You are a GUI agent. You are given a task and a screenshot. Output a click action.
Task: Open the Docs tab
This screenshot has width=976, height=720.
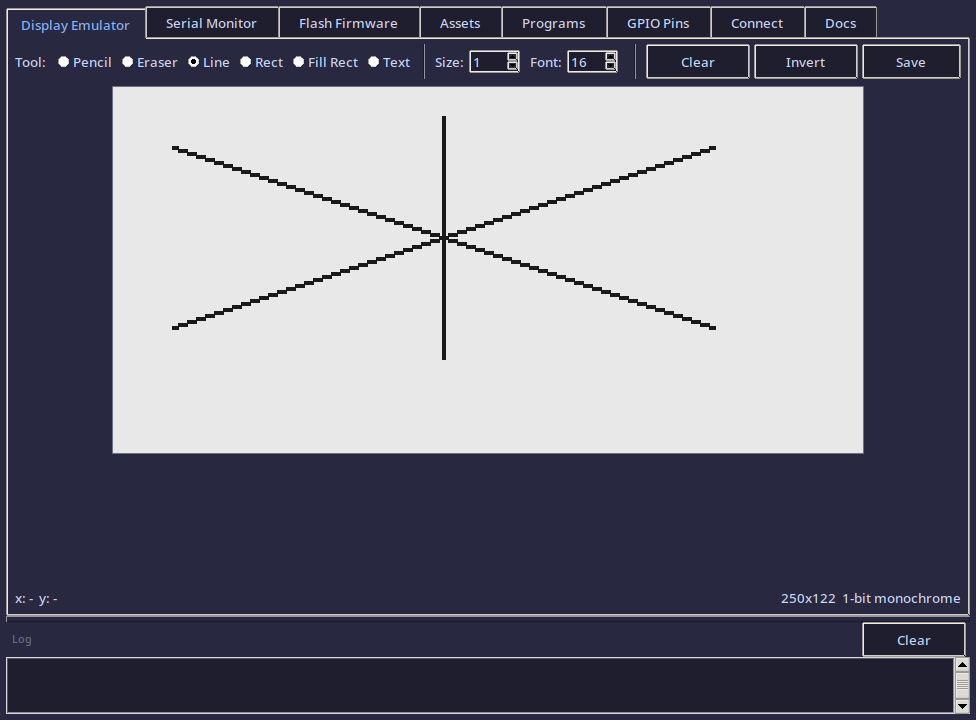point(840,22)
